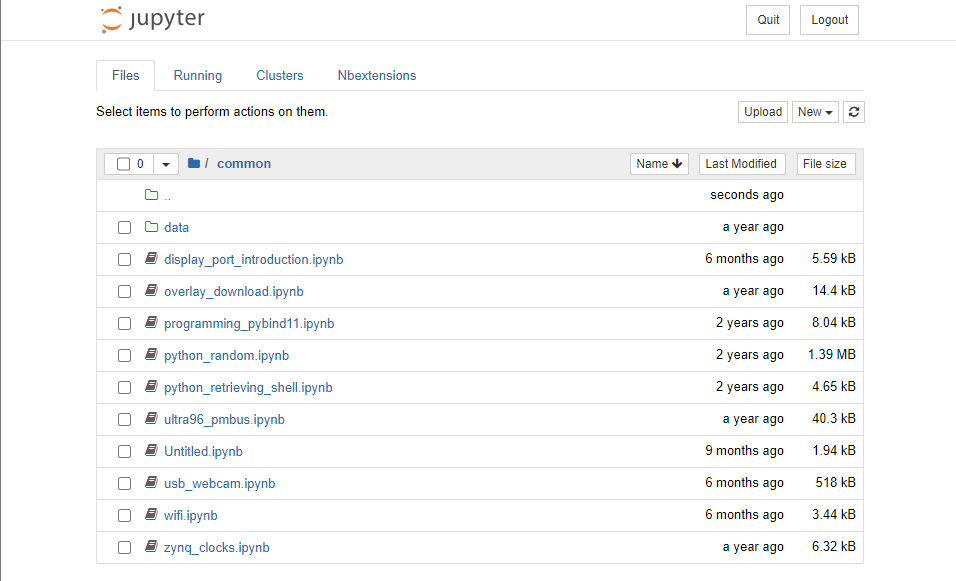Click the blue root folder icon in breadcrumb
Image resolution: width=956 pixels, height=581 pixels.
click(x=194, y=163)
